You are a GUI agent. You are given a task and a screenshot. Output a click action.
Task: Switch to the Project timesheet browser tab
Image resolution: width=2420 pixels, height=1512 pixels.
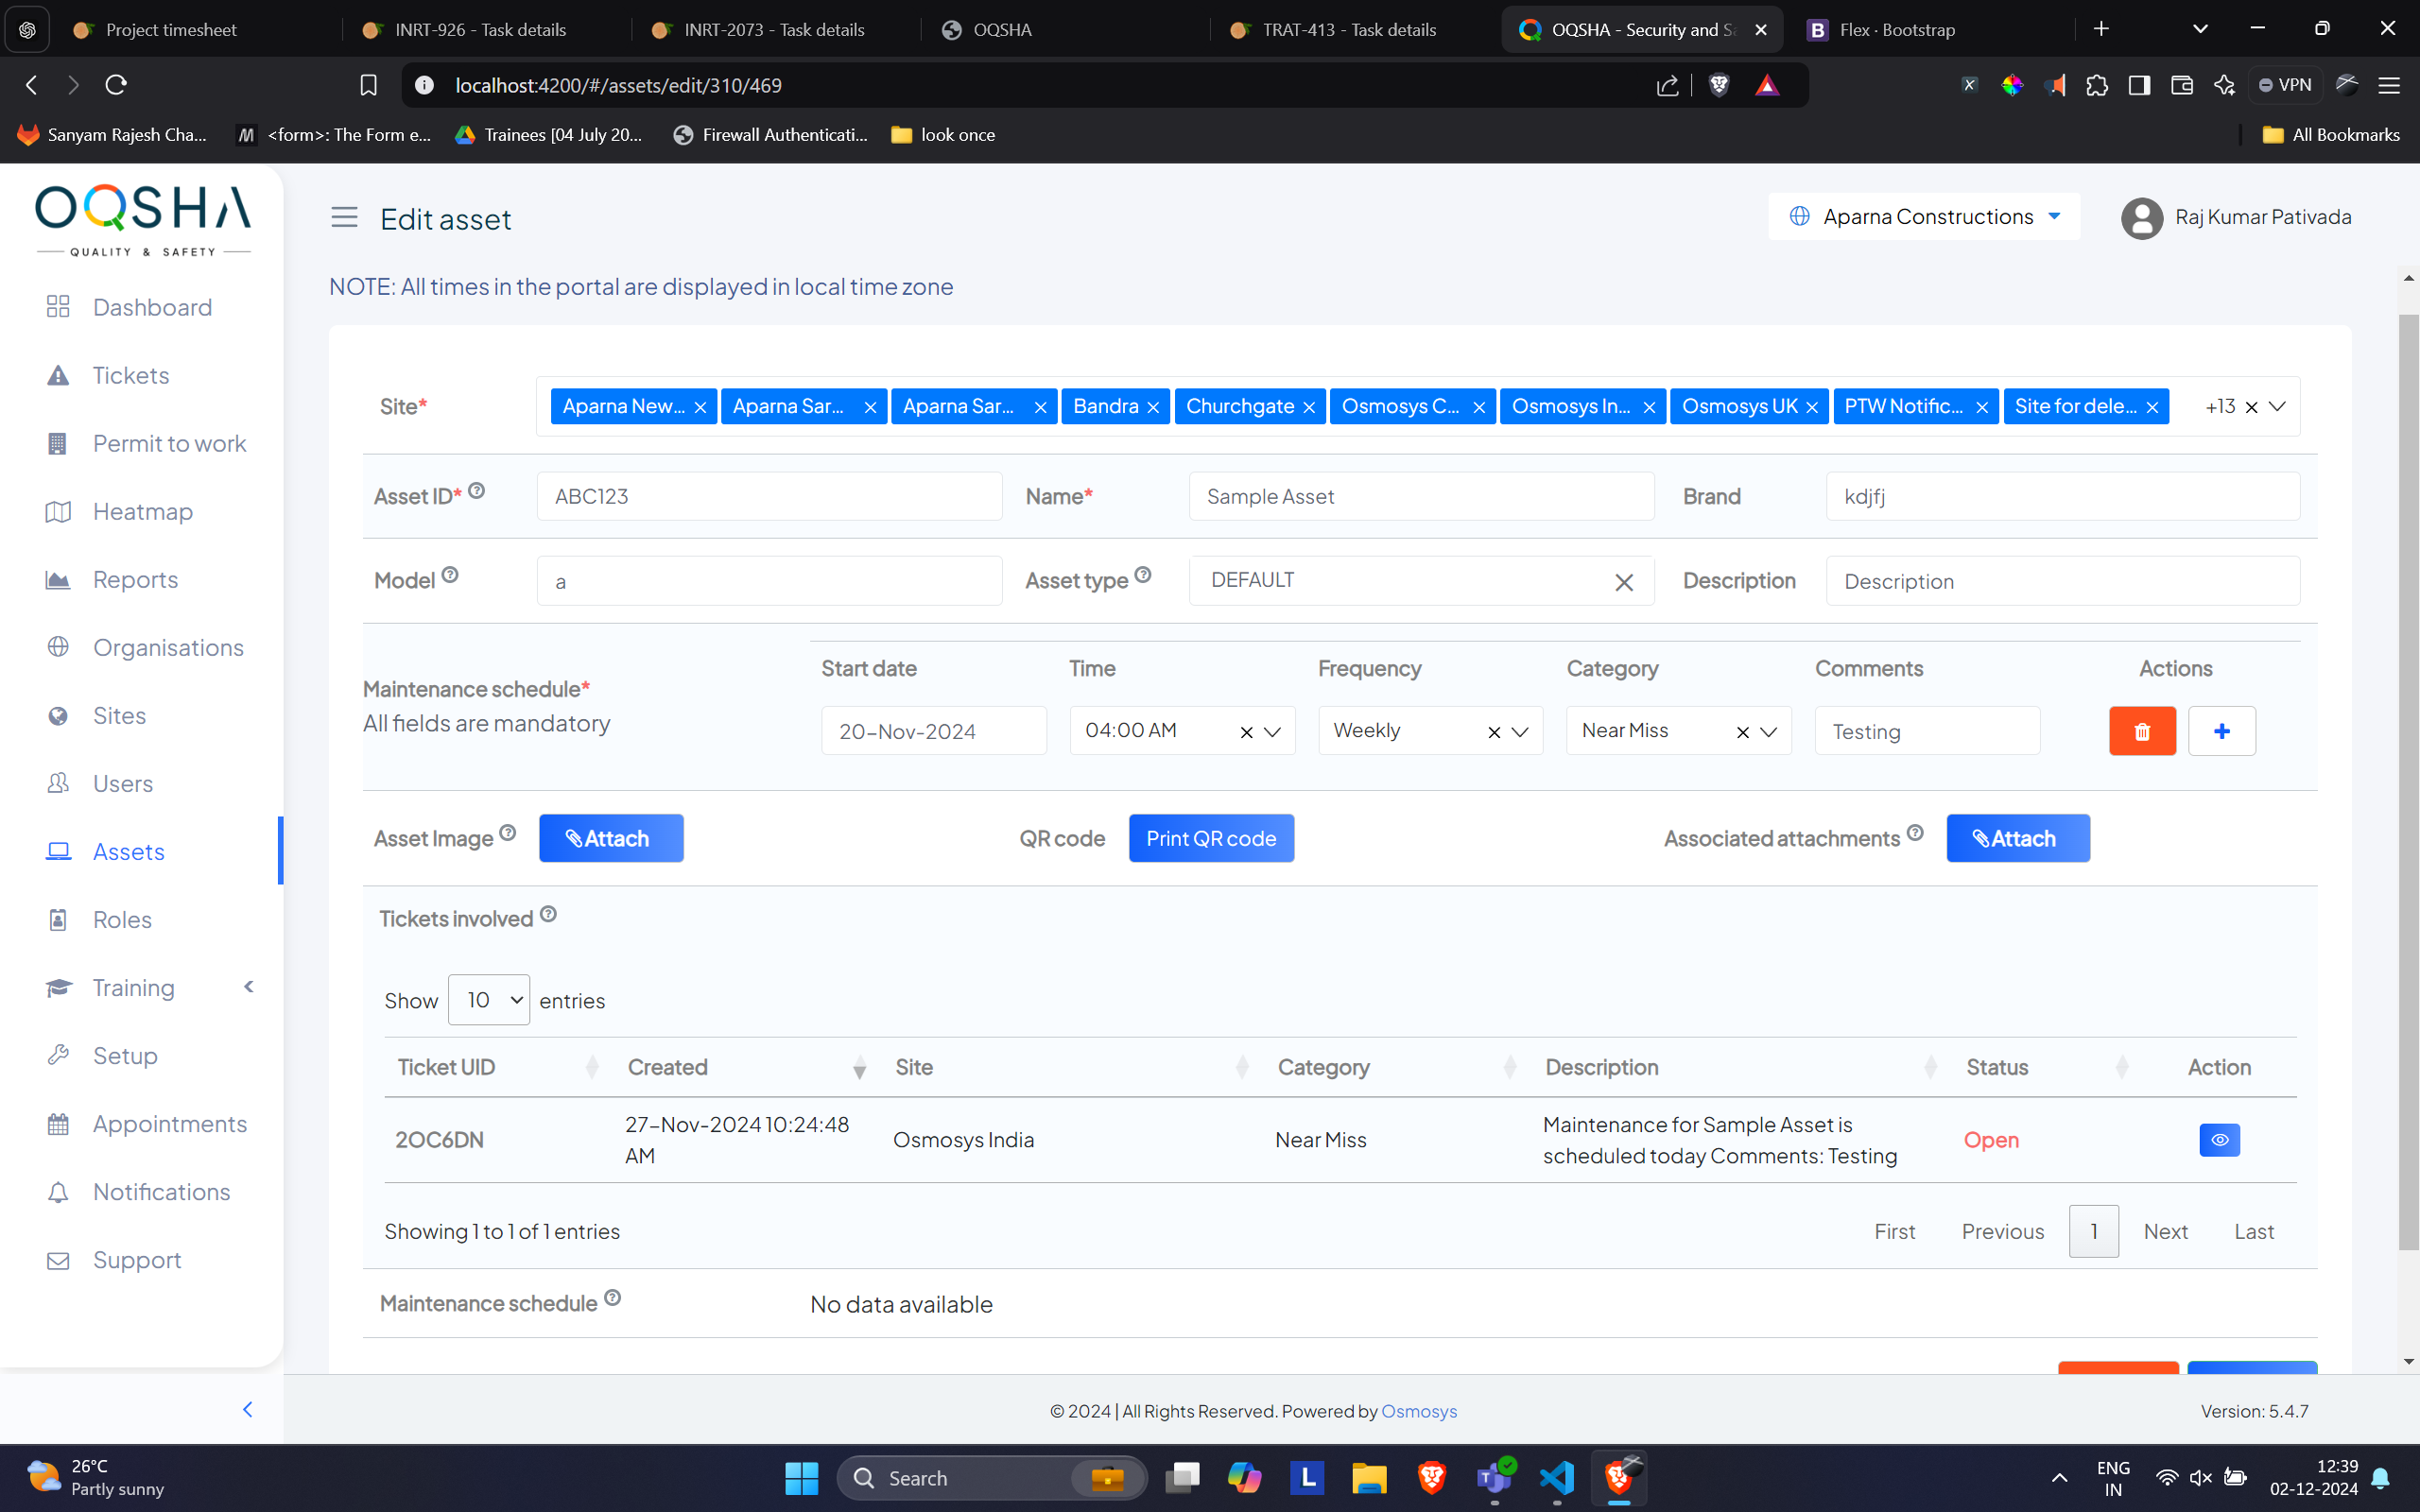[x=171, y=30]
